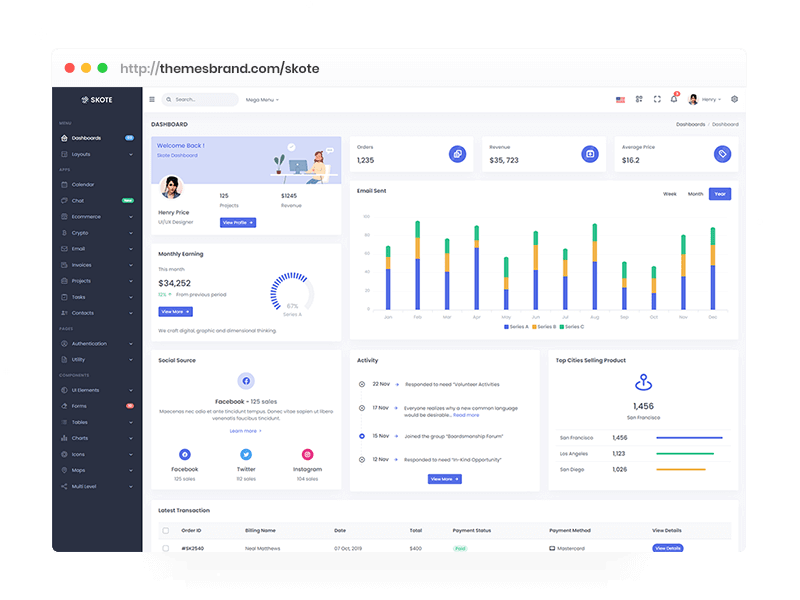
Task: Open the Henry user profile dropdown
Action: click(x=703, y=99)
